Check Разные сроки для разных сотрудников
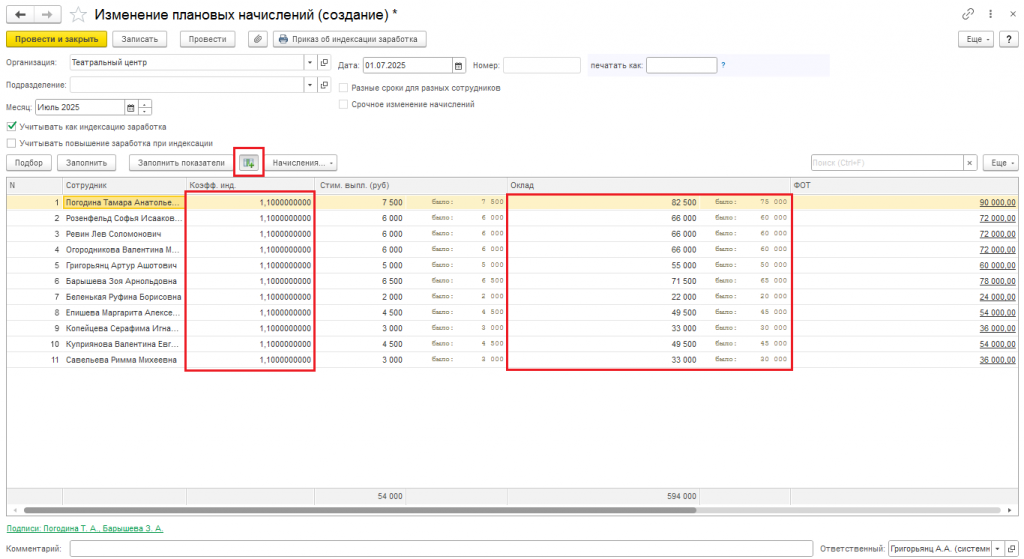The height and width of the screenshot is (559, 1024). tap(344, 88)
